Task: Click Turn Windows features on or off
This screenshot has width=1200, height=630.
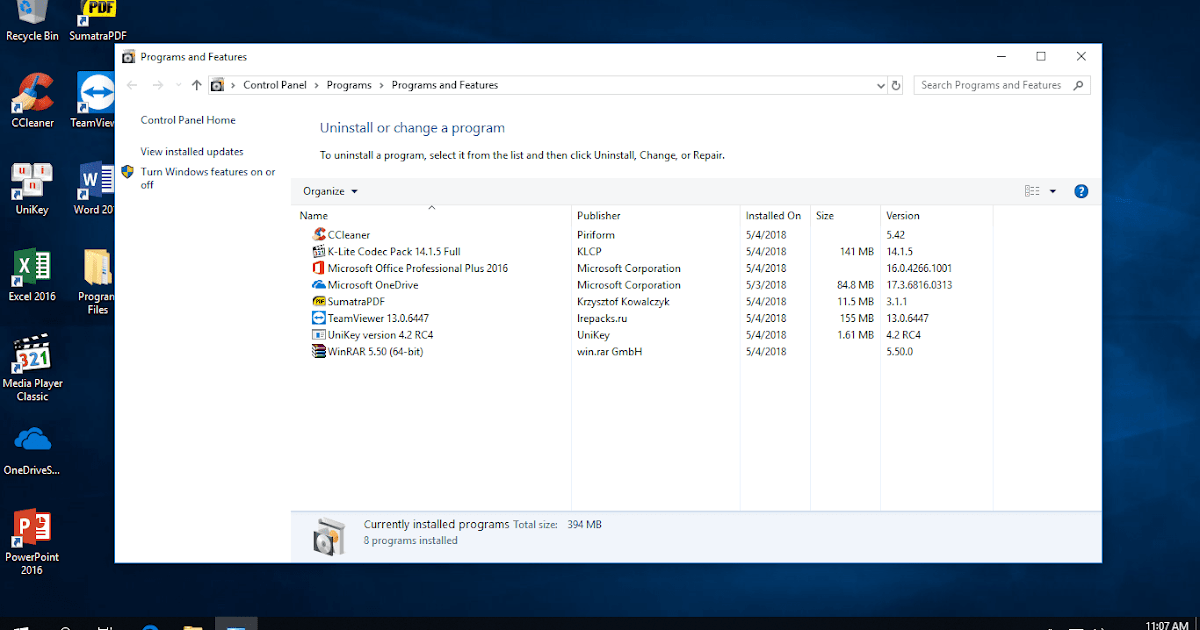Action: pos(208,178)
